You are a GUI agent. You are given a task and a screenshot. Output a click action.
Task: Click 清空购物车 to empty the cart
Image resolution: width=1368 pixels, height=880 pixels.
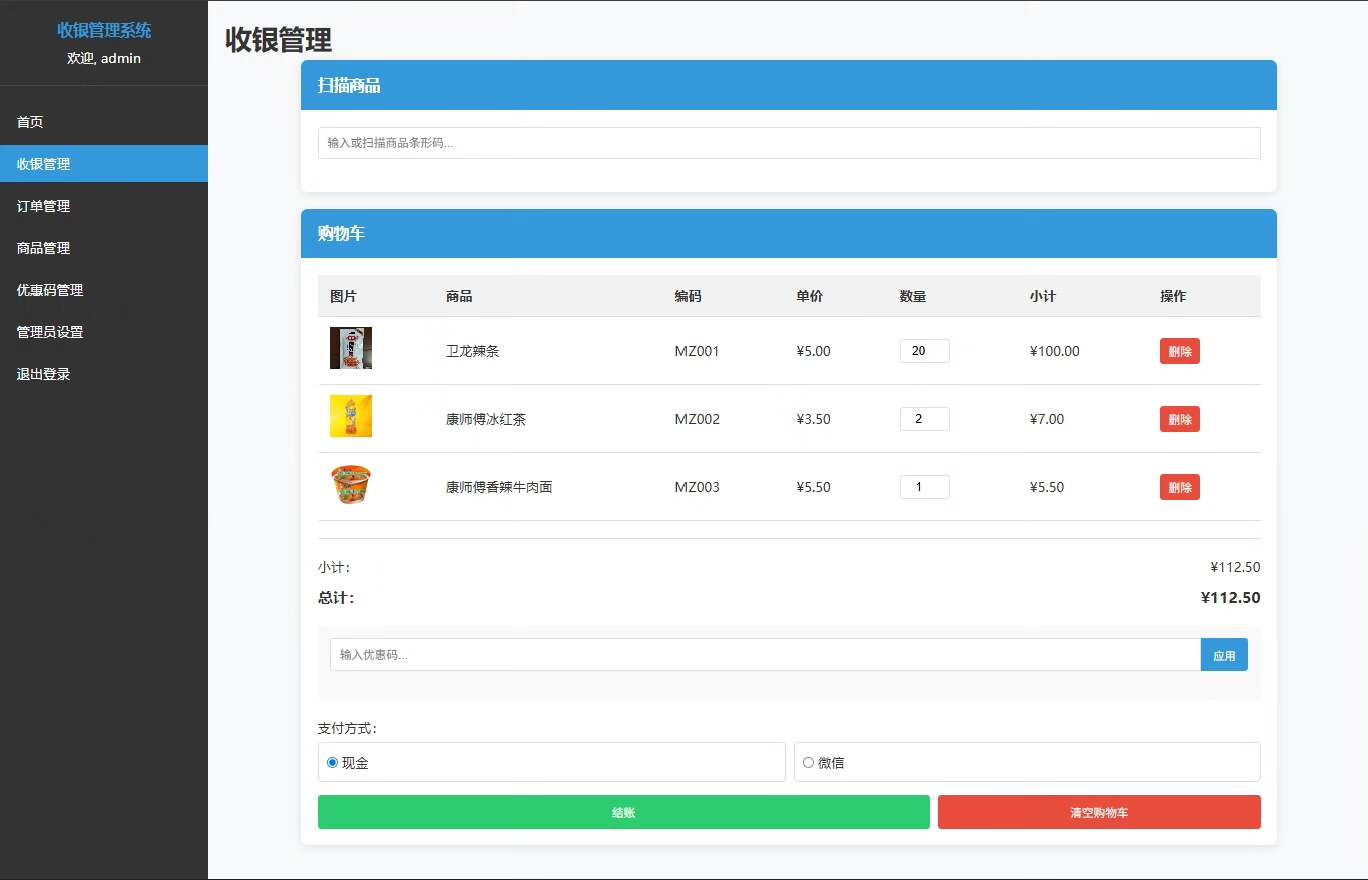click(x=1098, y=812)
